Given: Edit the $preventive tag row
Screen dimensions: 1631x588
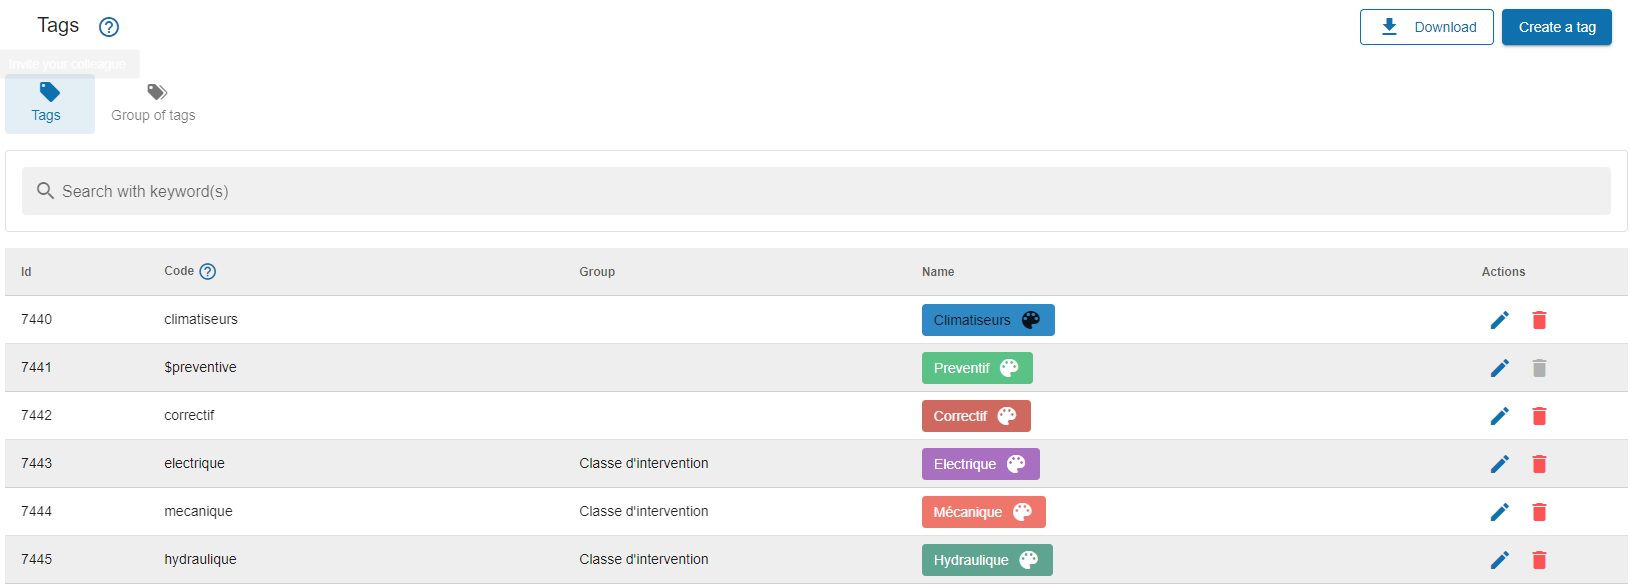Looking at the screenshot, I should (1499, 368).
